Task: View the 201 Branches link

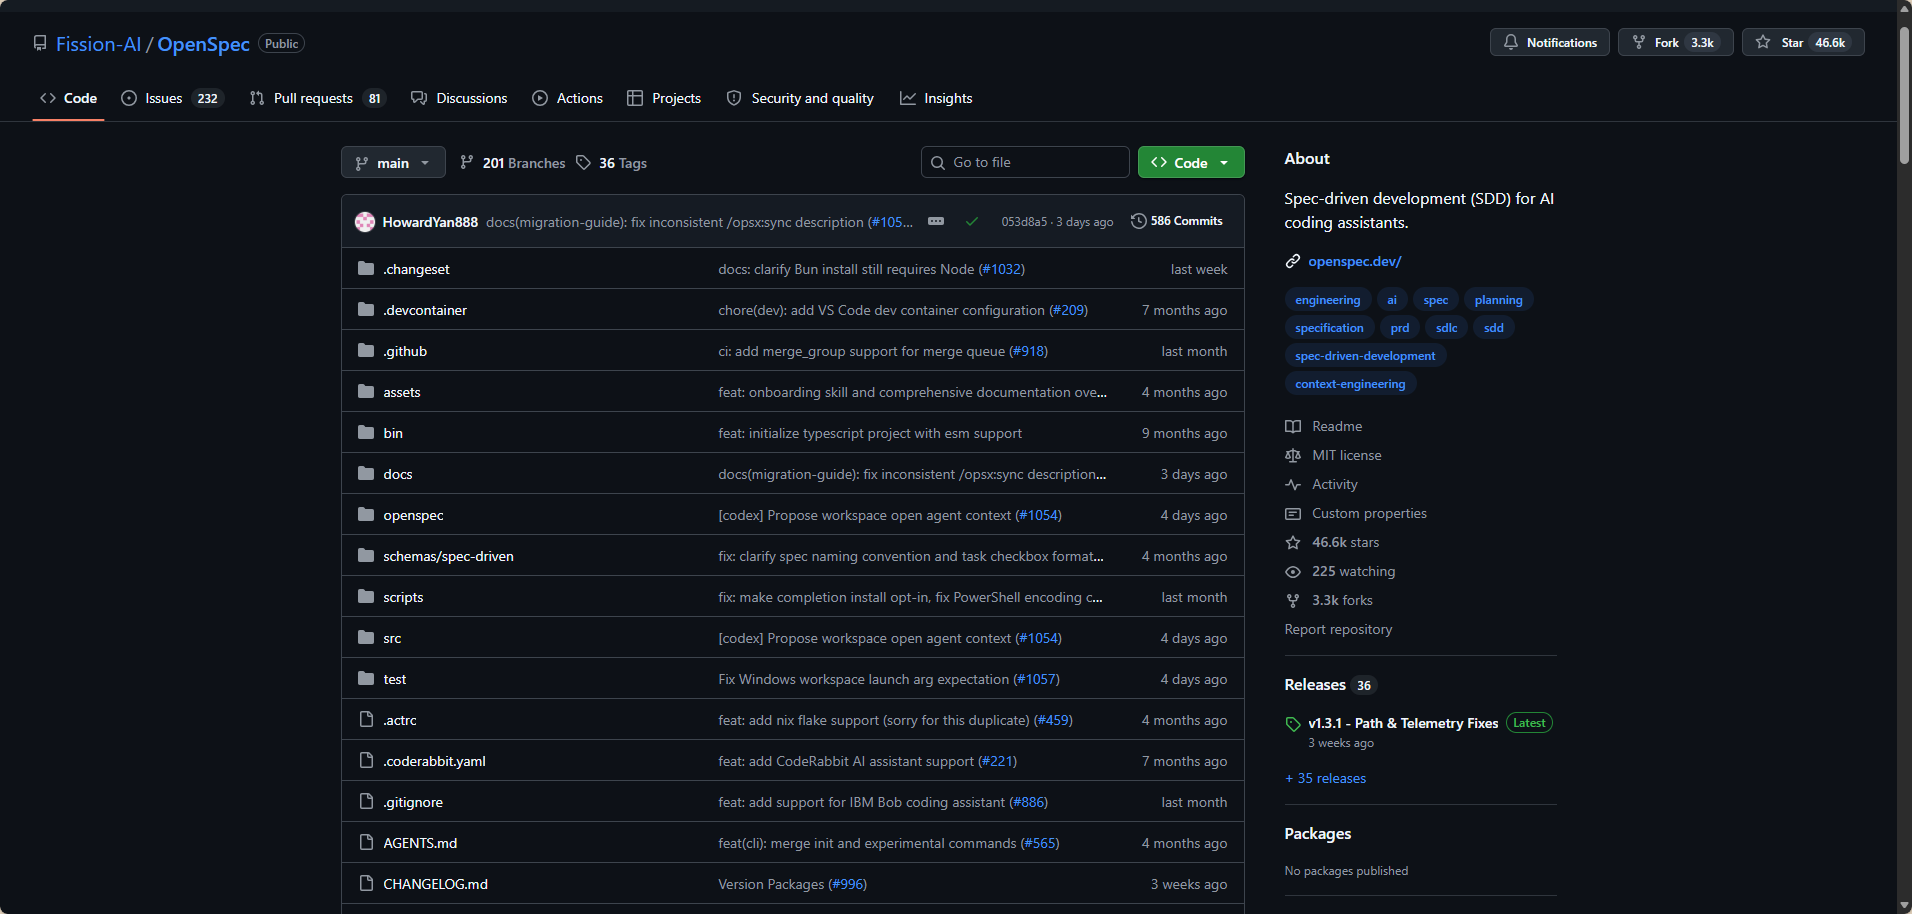Action: point(512,163)
